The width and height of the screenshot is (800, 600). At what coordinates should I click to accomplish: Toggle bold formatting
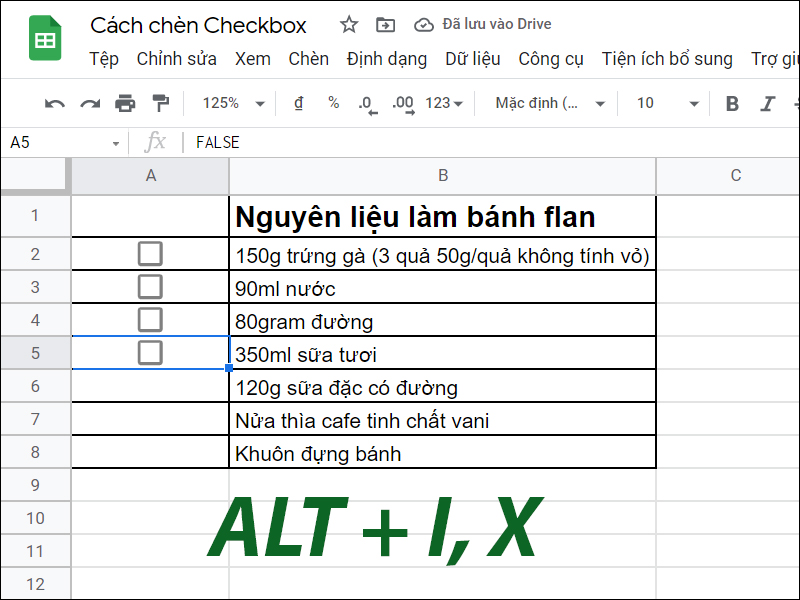(732, 104)
